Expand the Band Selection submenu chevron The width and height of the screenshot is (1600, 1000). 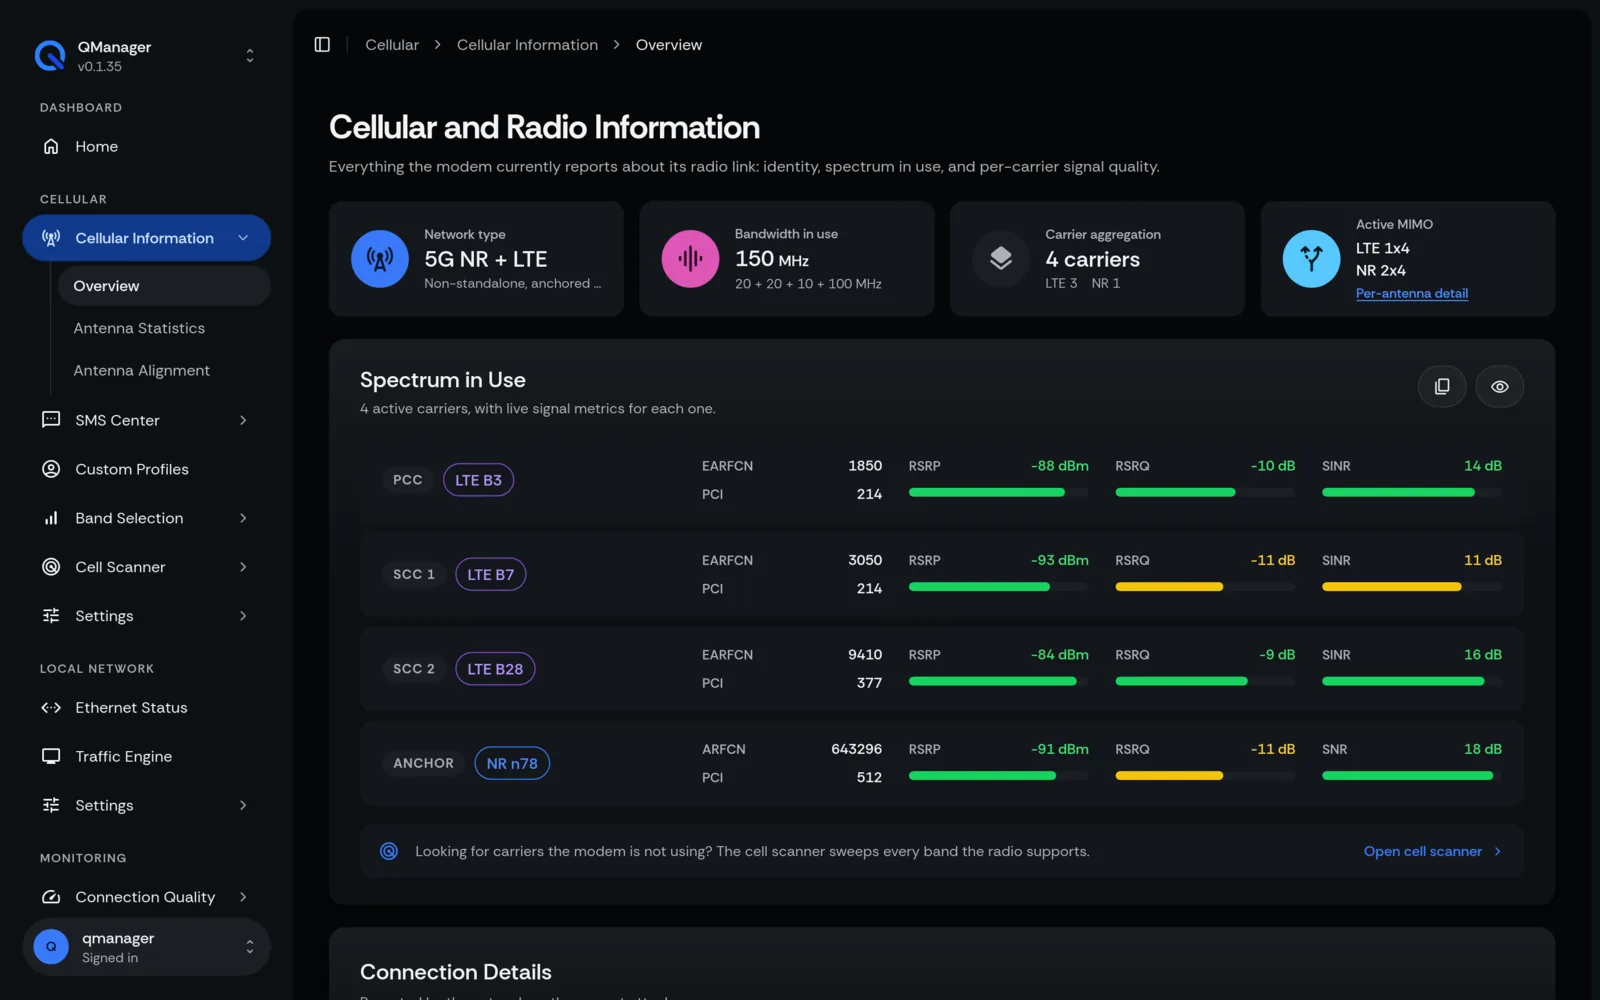243,518
